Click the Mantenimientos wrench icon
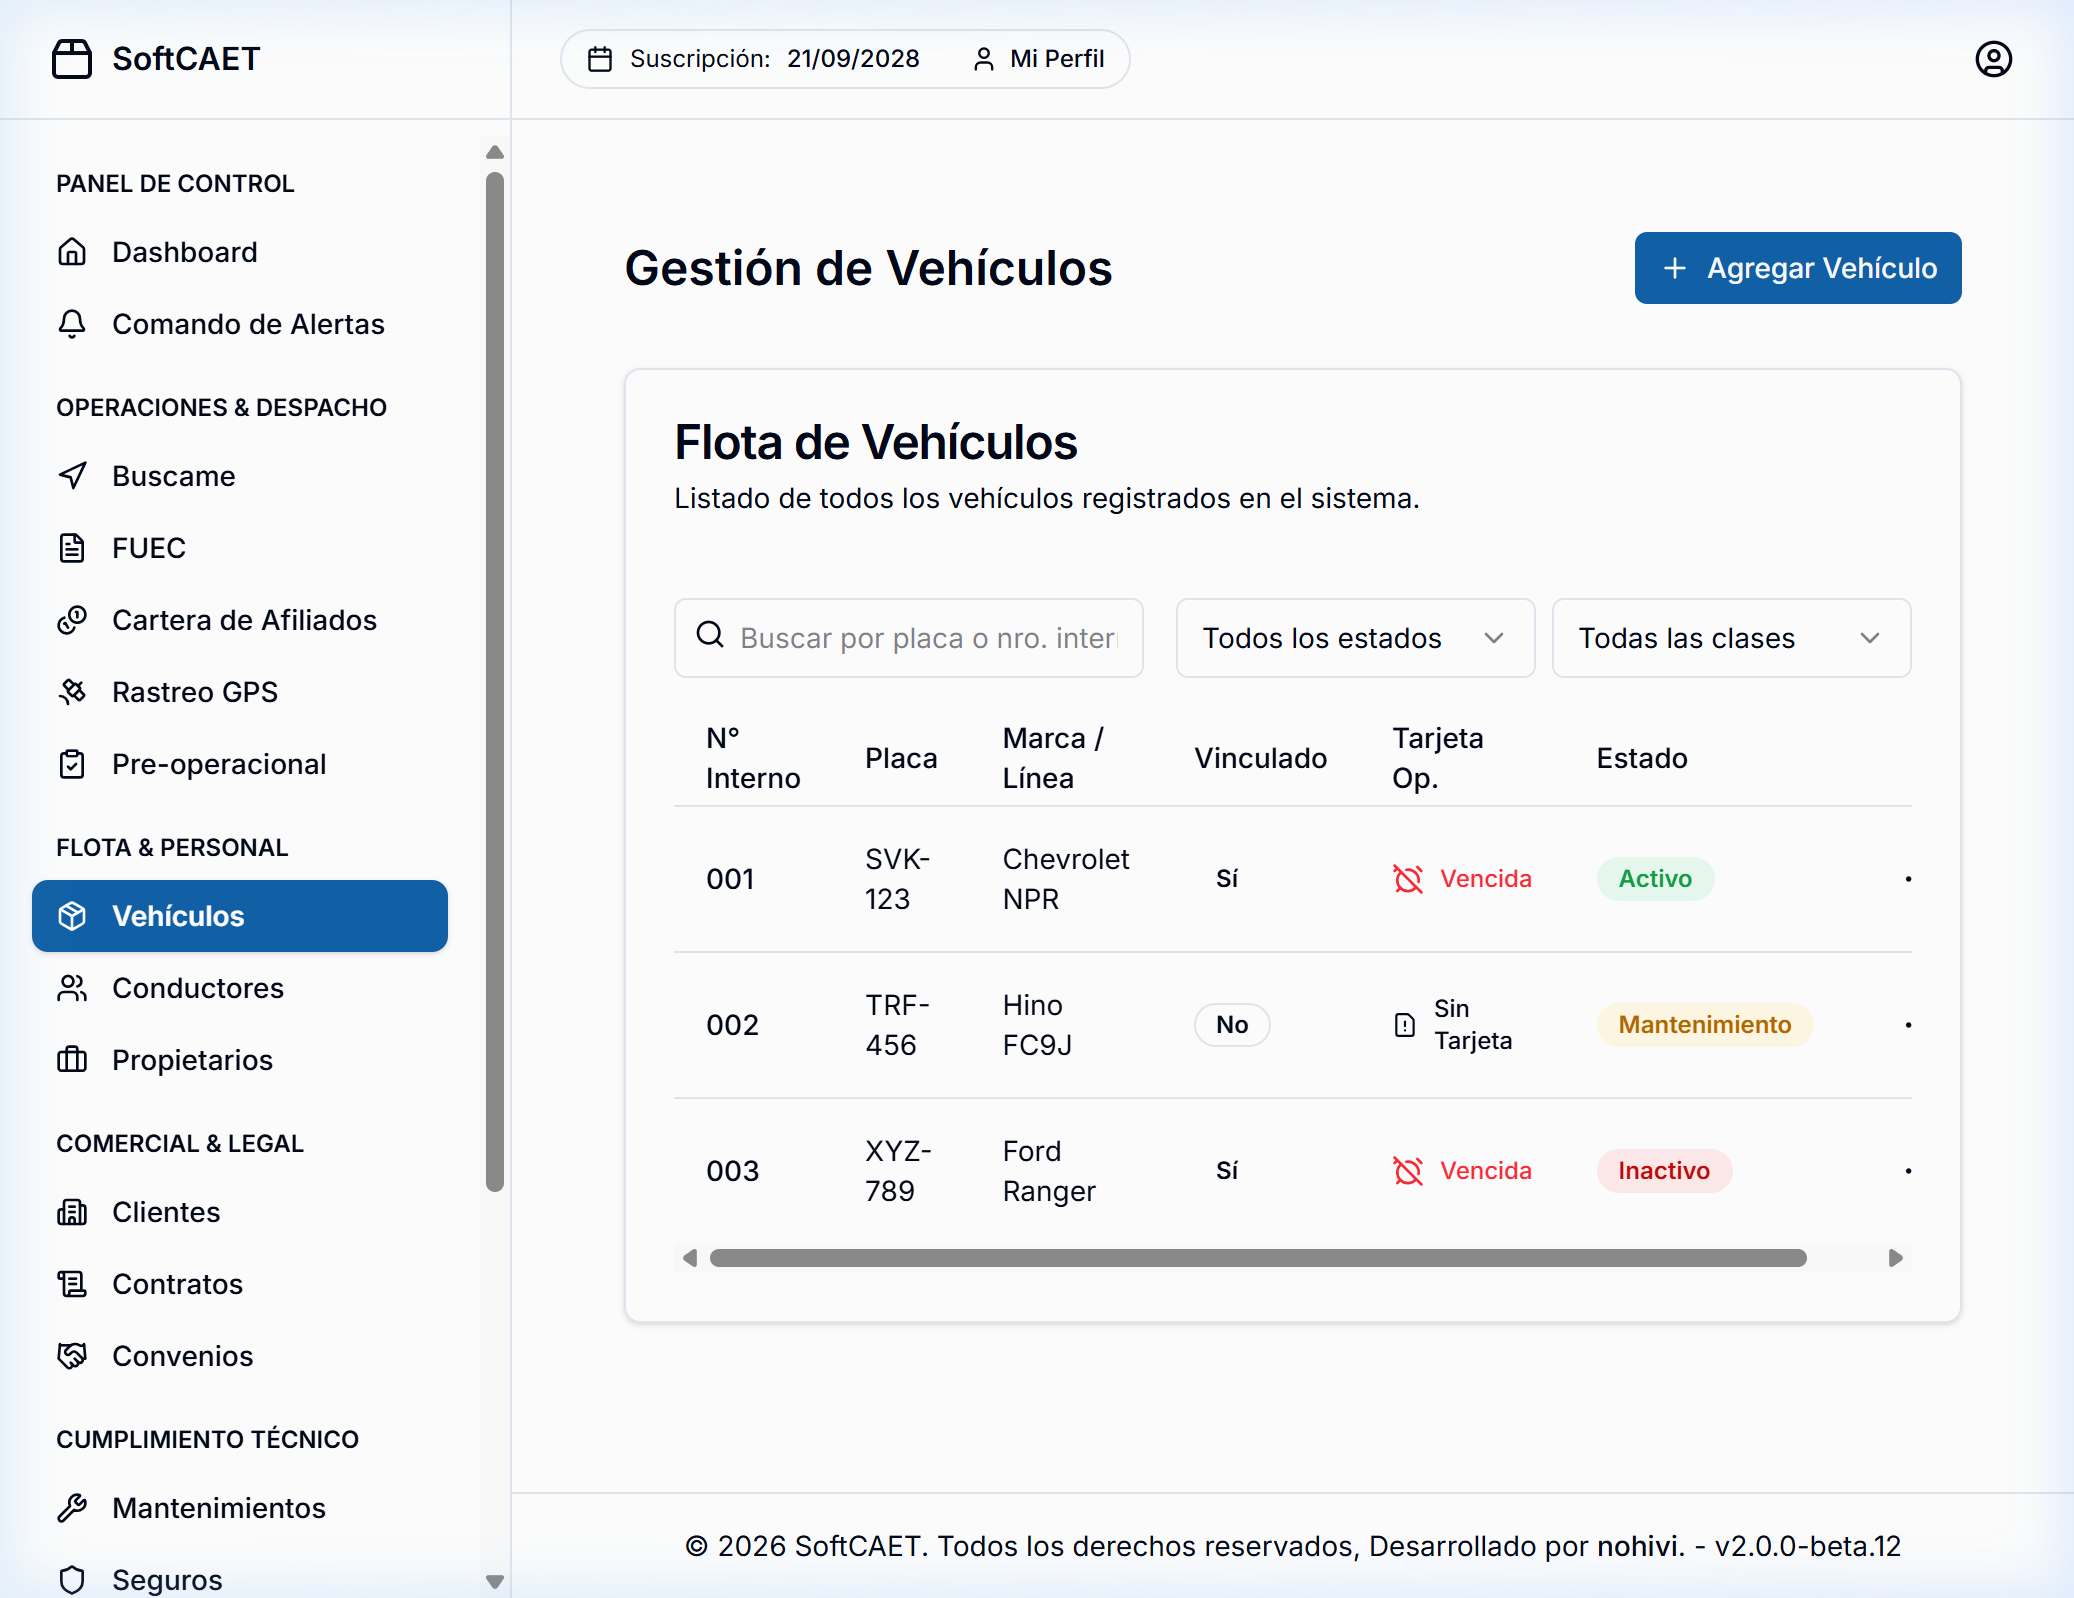 click(72, 1508)
